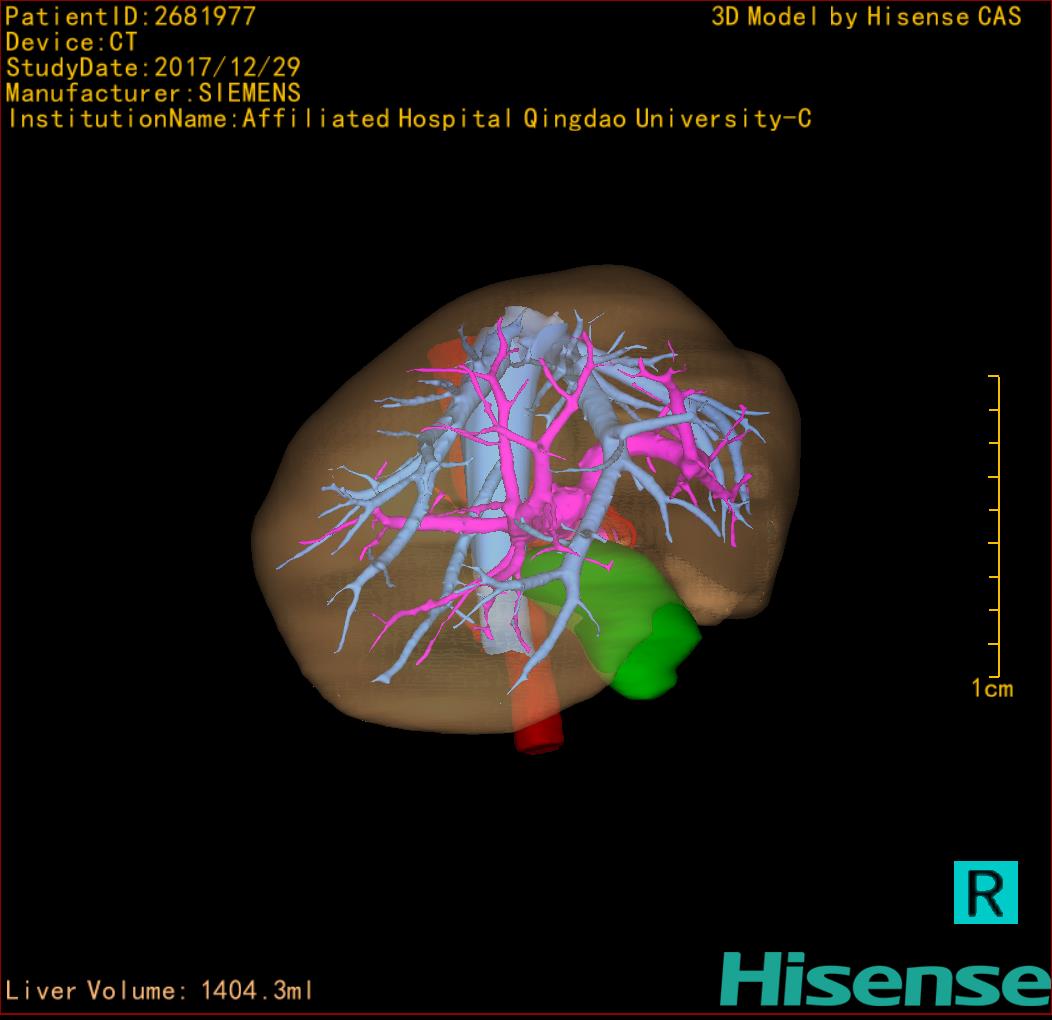1052x1020 pixels.
Task: Click the StudyDate 2017/12/29 text
Action: coord(153,68)
